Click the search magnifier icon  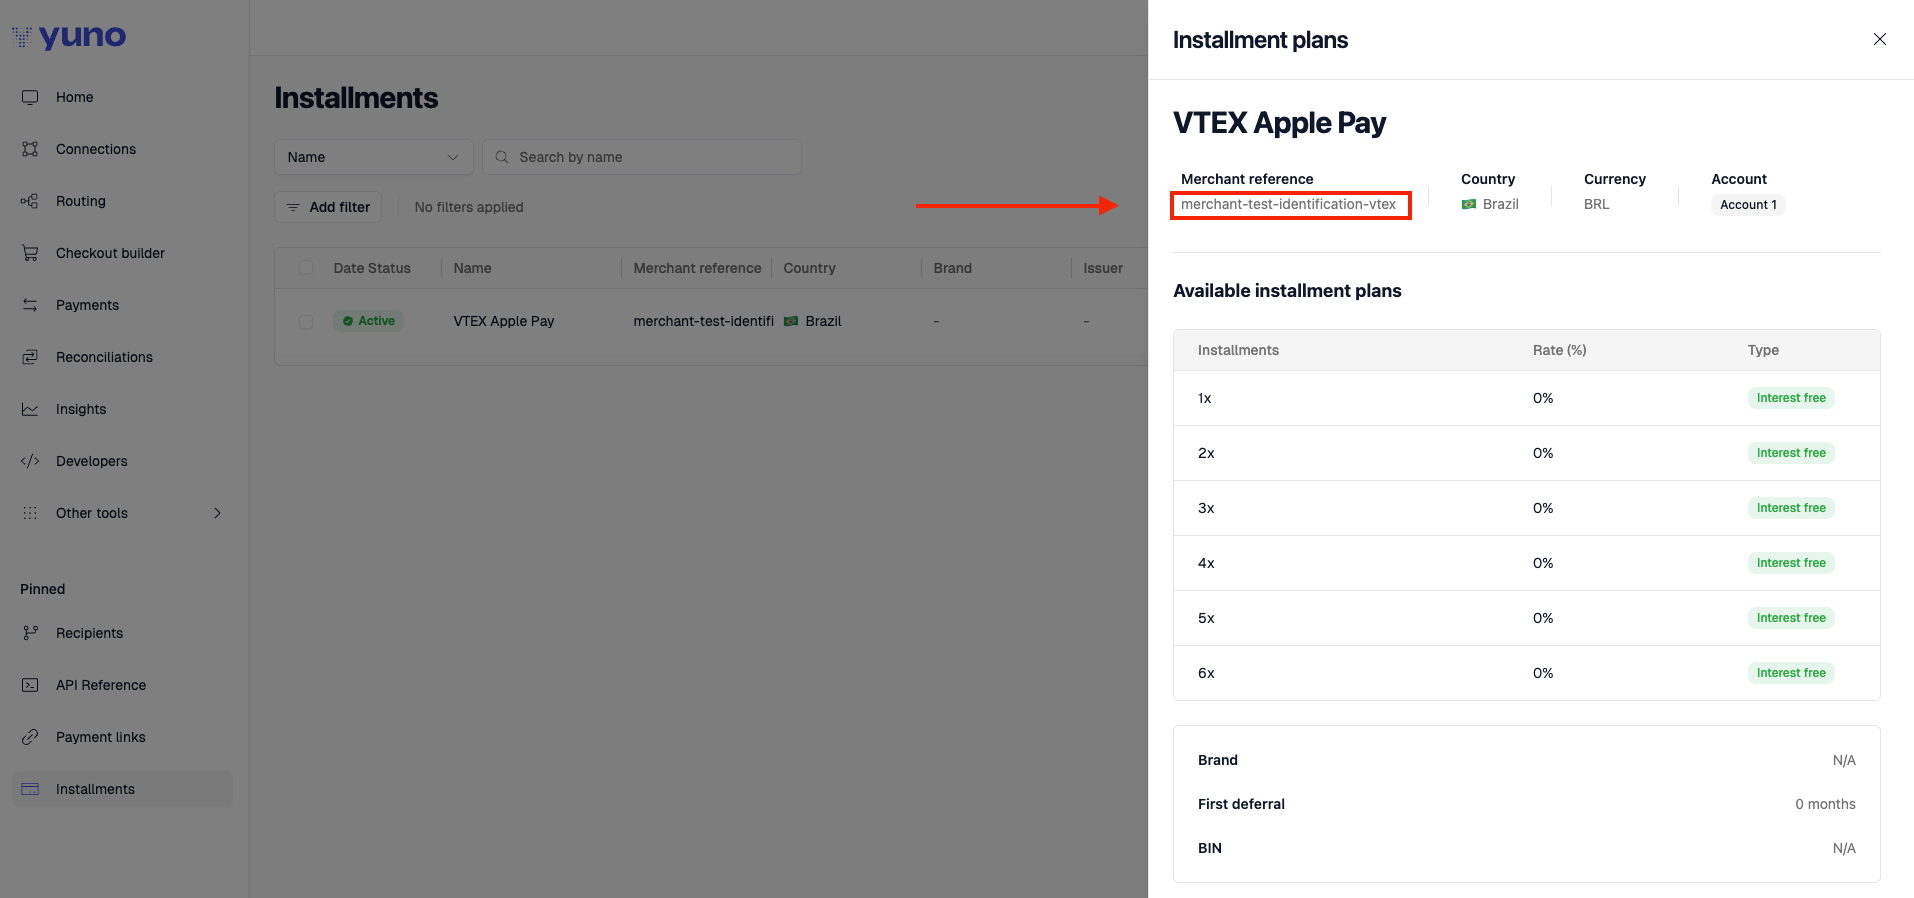pos(502,157)
